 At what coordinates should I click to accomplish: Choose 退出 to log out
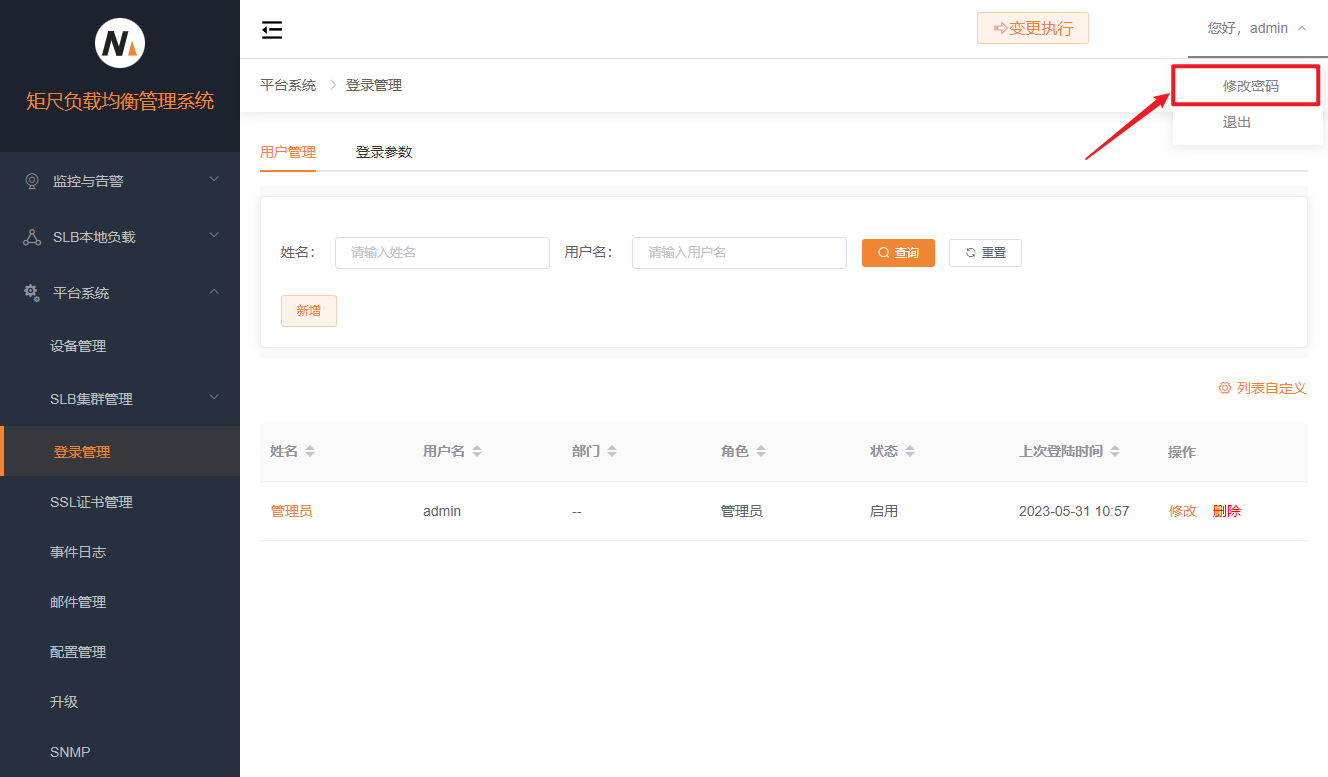coord(1237,122)
